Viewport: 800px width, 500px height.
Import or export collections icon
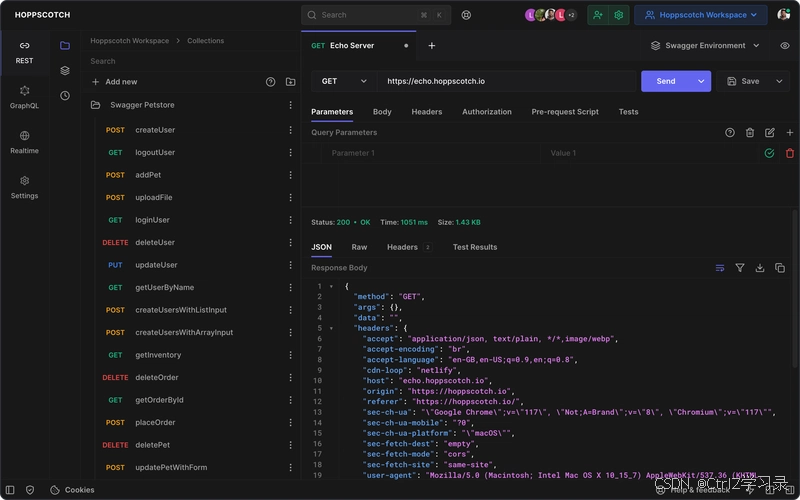(290, 82)
